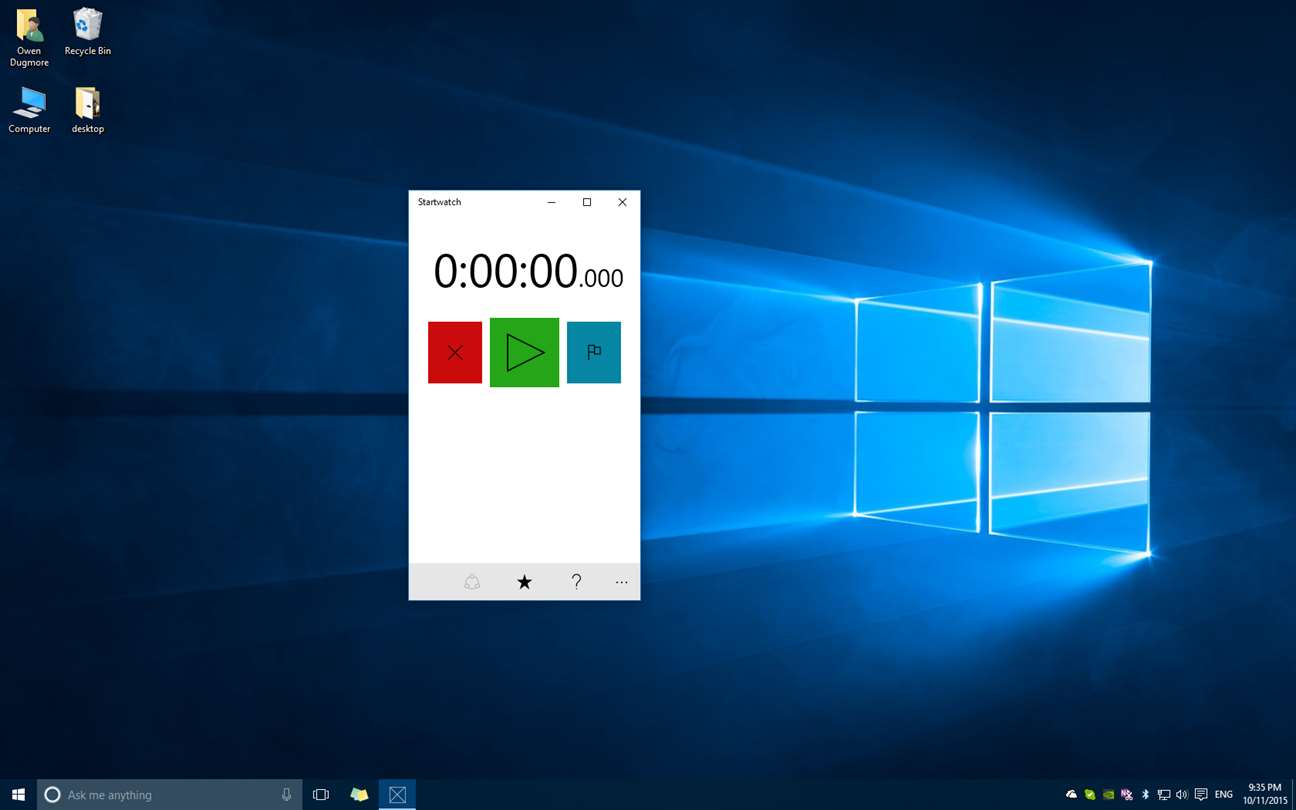Open the OneDrive cloud tray icon
This screenshot has height=810, width=1296.
tap(1071, 795)
